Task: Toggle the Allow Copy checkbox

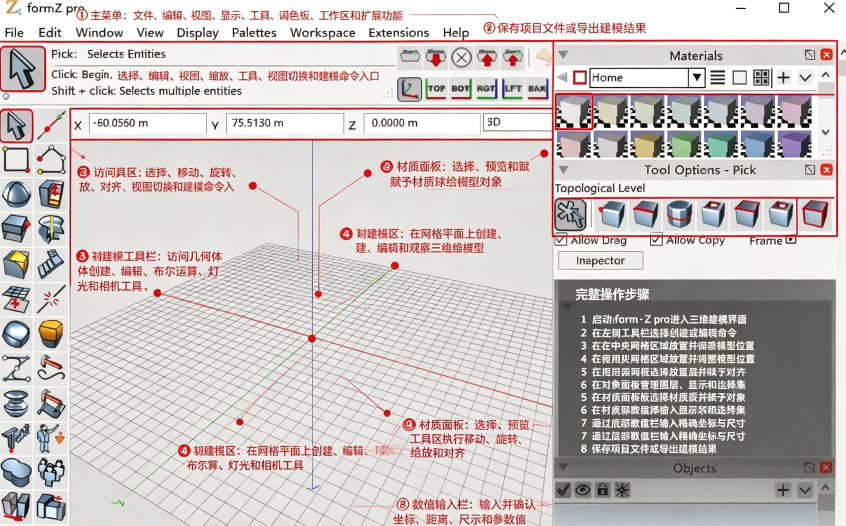Action: pyautogui.click(x=656, y=240)
